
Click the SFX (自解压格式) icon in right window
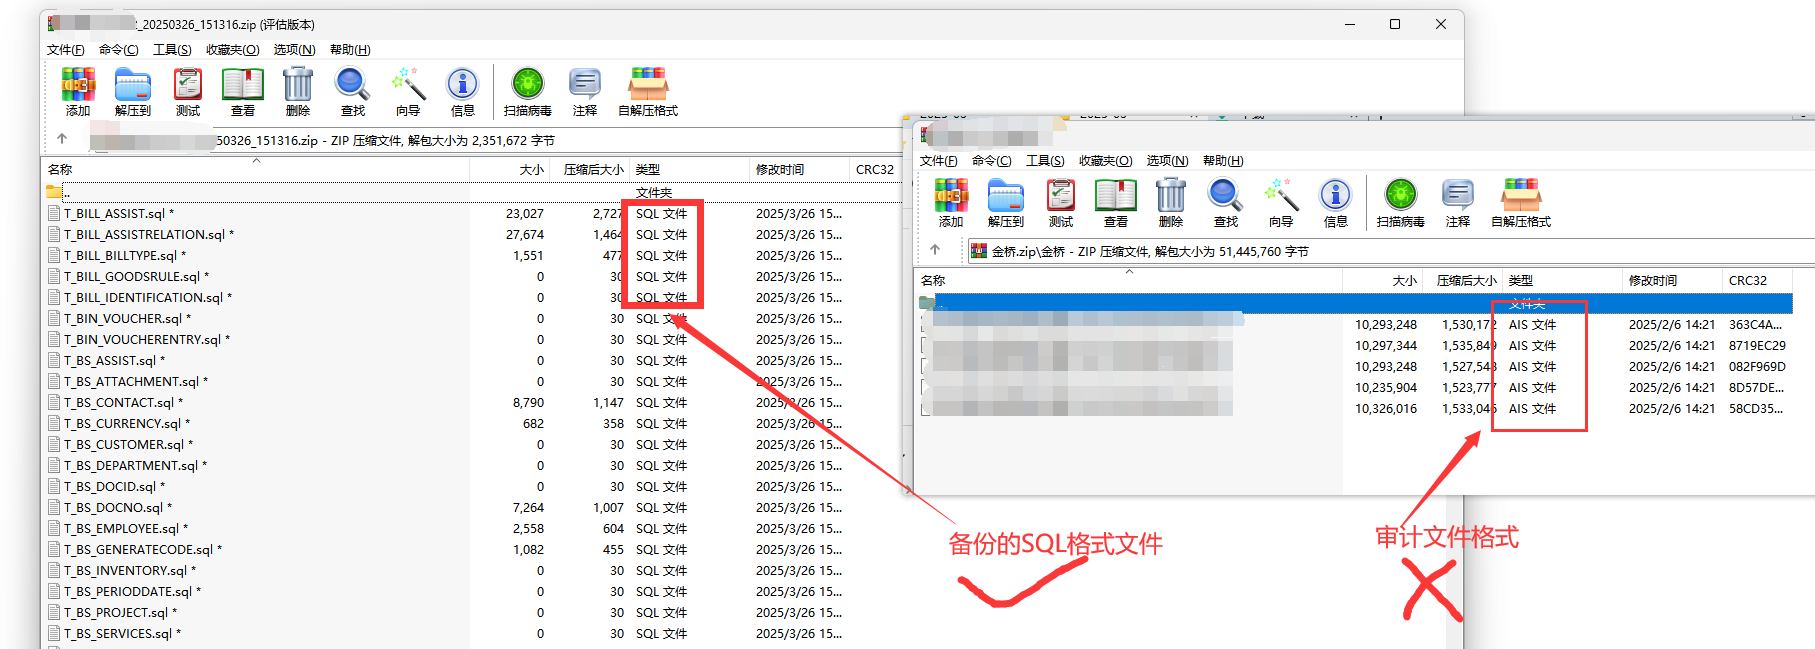coord(1520,202)
